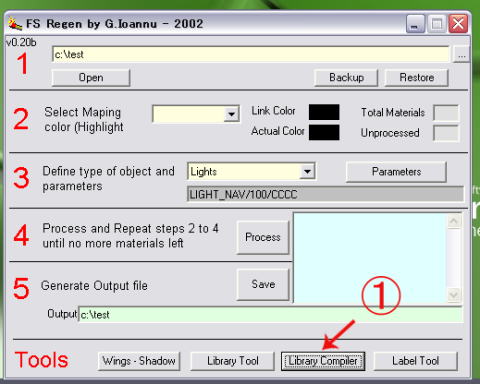
Task: Open the Wings - Shadow tool
Action: click(139, 361)
